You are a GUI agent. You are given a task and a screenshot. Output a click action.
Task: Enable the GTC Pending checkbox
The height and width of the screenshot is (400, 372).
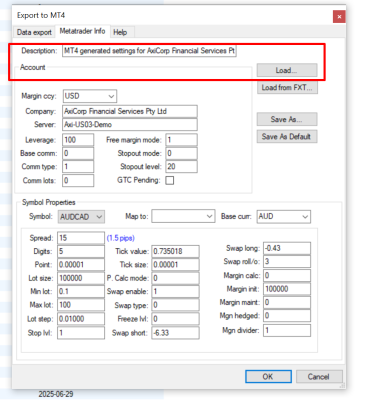point(170,180)
